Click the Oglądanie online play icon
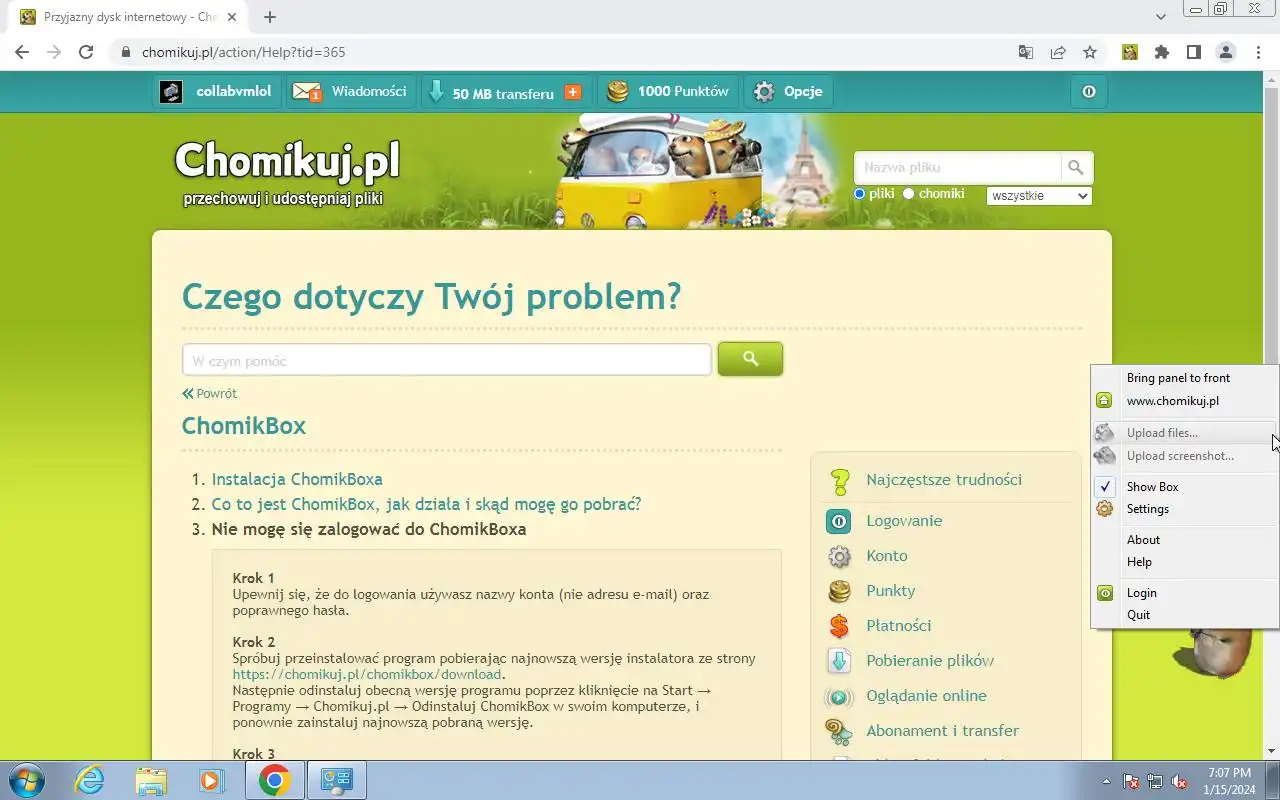 [839, 697]
